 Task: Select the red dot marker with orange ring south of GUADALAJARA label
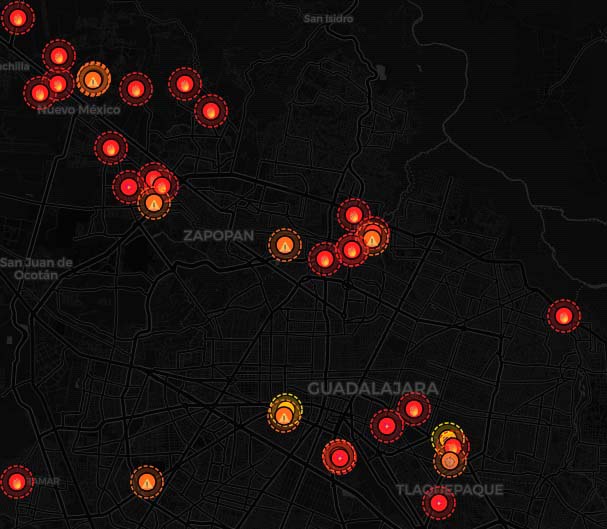(x=339, y=457)
